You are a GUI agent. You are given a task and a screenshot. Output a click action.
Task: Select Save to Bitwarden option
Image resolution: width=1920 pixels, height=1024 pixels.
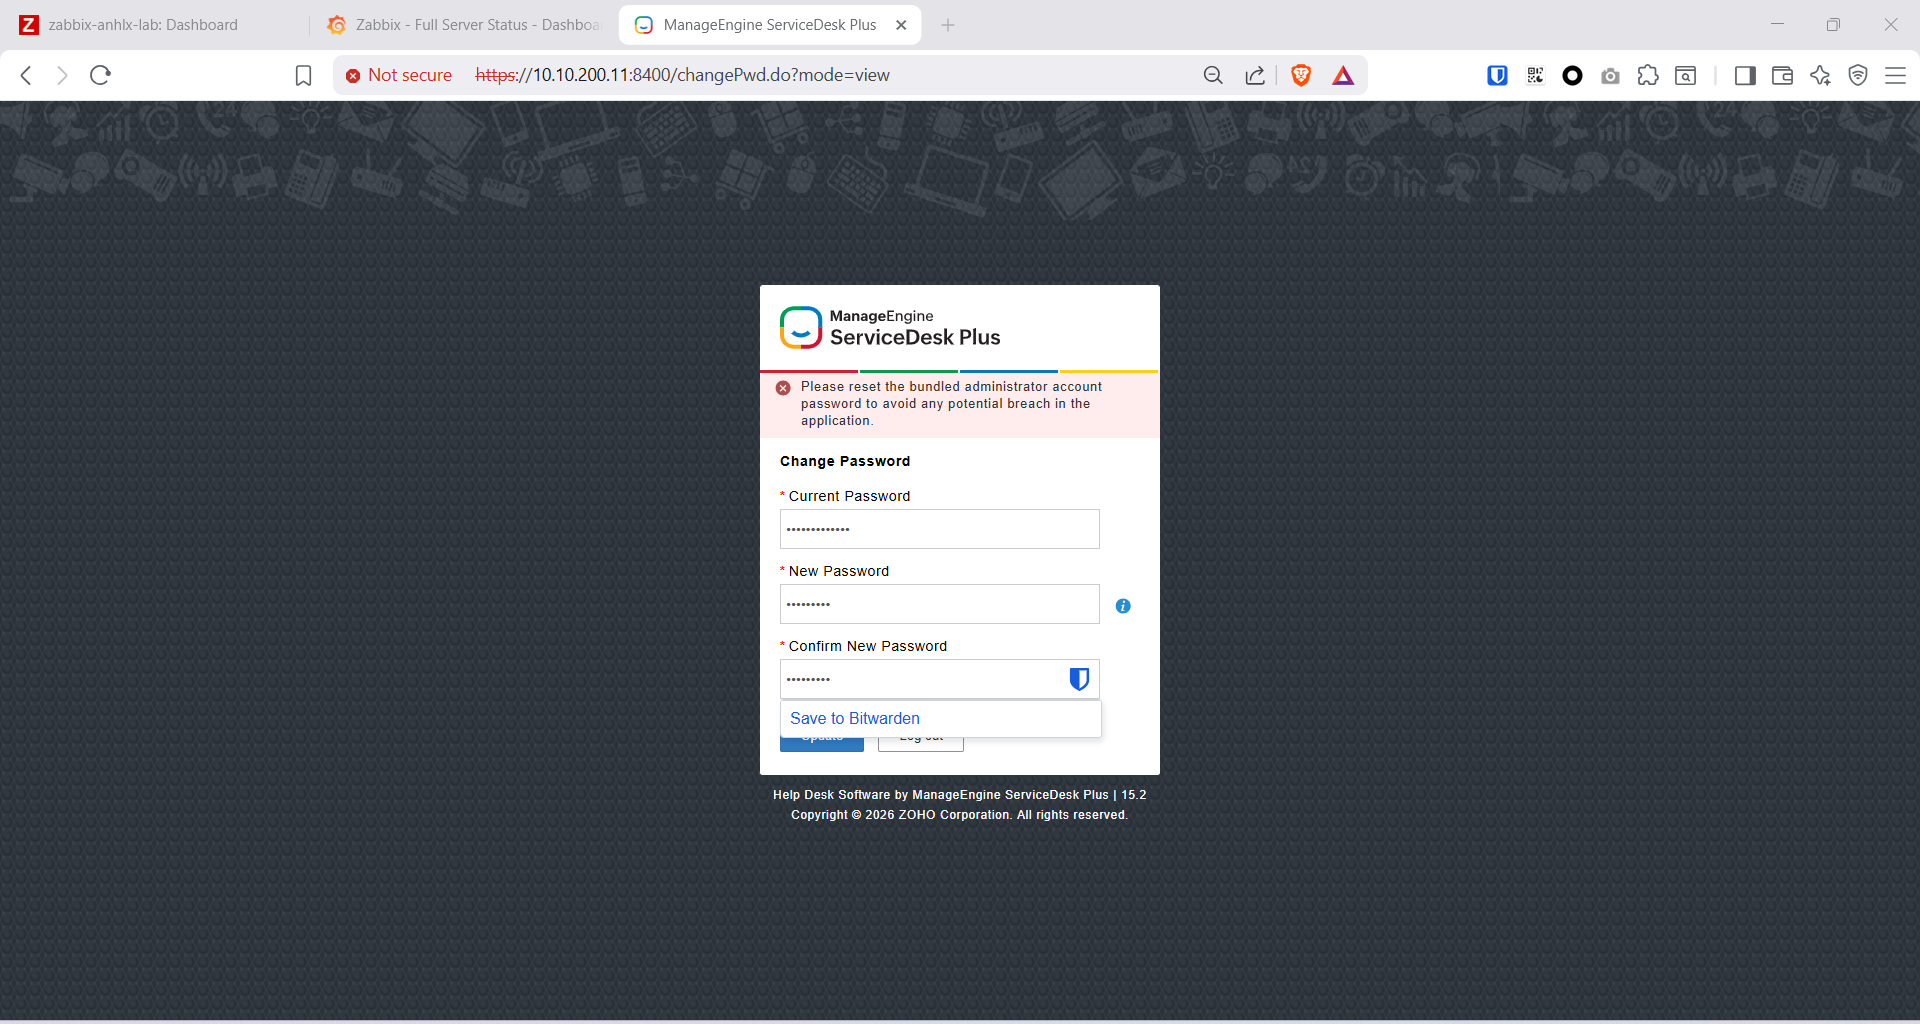tap(855, 718)
